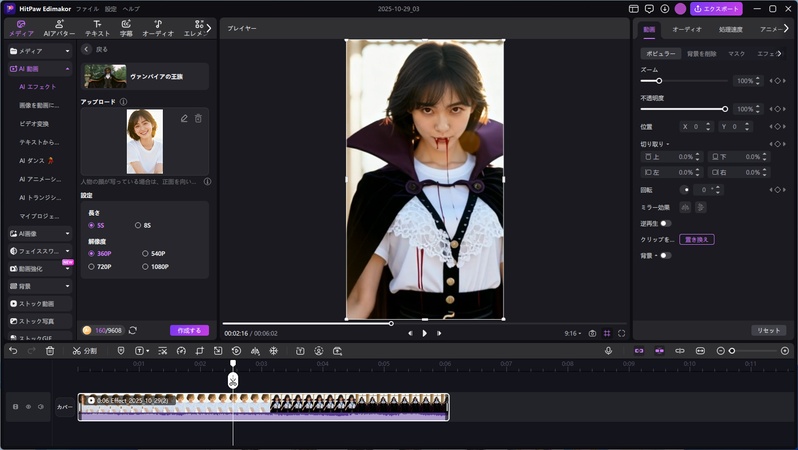This screenshot has height=450, width=798.
Task: Step to the previous frame
Action: [x=410, y=333]
